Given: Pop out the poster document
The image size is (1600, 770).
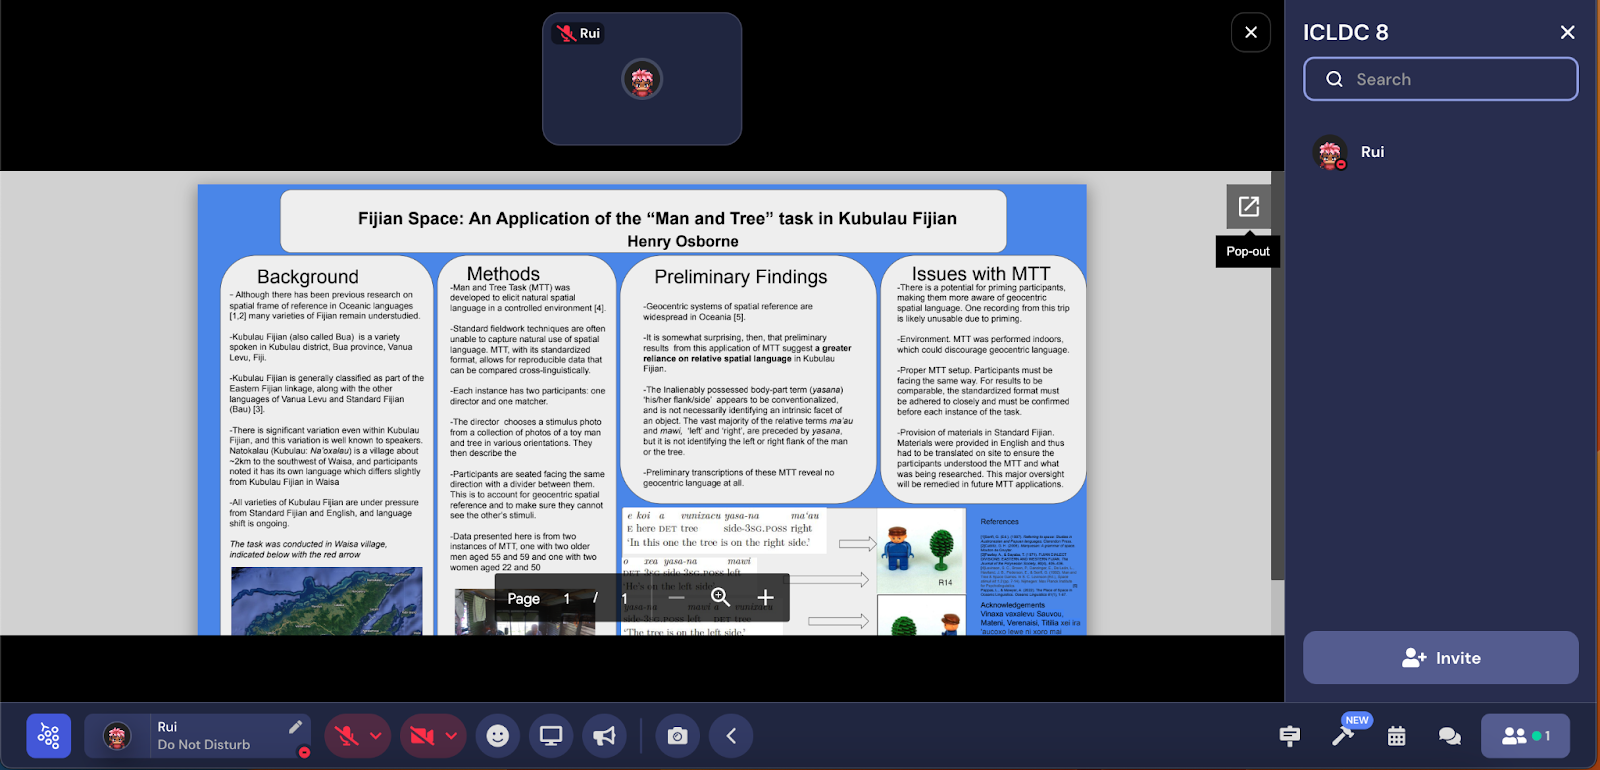Looking at the screenshot, I should point(1249,207).
